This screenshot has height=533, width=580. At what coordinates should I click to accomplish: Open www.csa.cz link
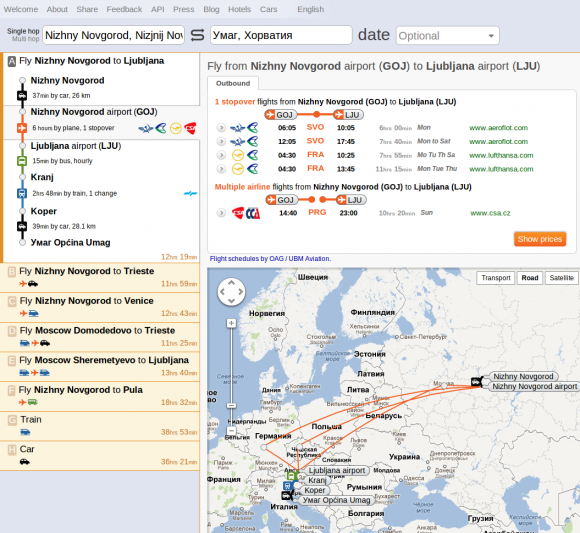[490, 213]
